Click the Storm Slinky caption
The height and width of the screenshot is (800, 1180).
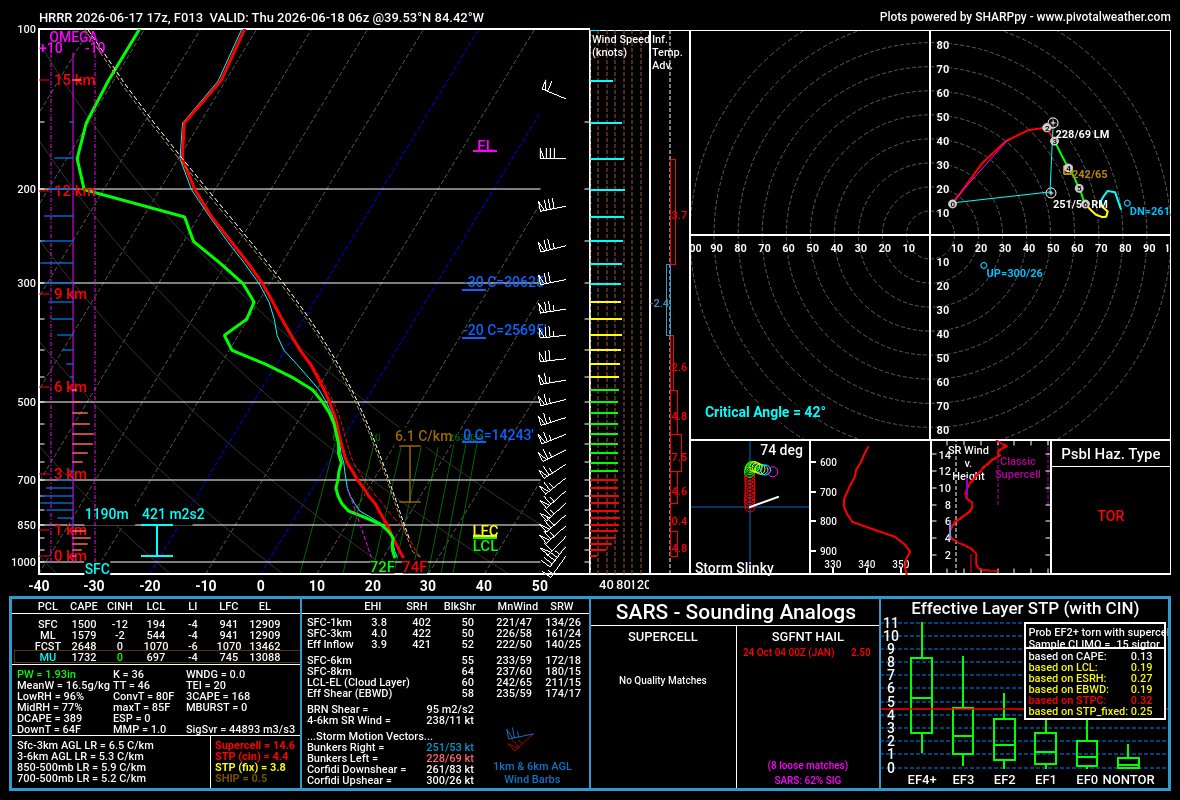734,567
